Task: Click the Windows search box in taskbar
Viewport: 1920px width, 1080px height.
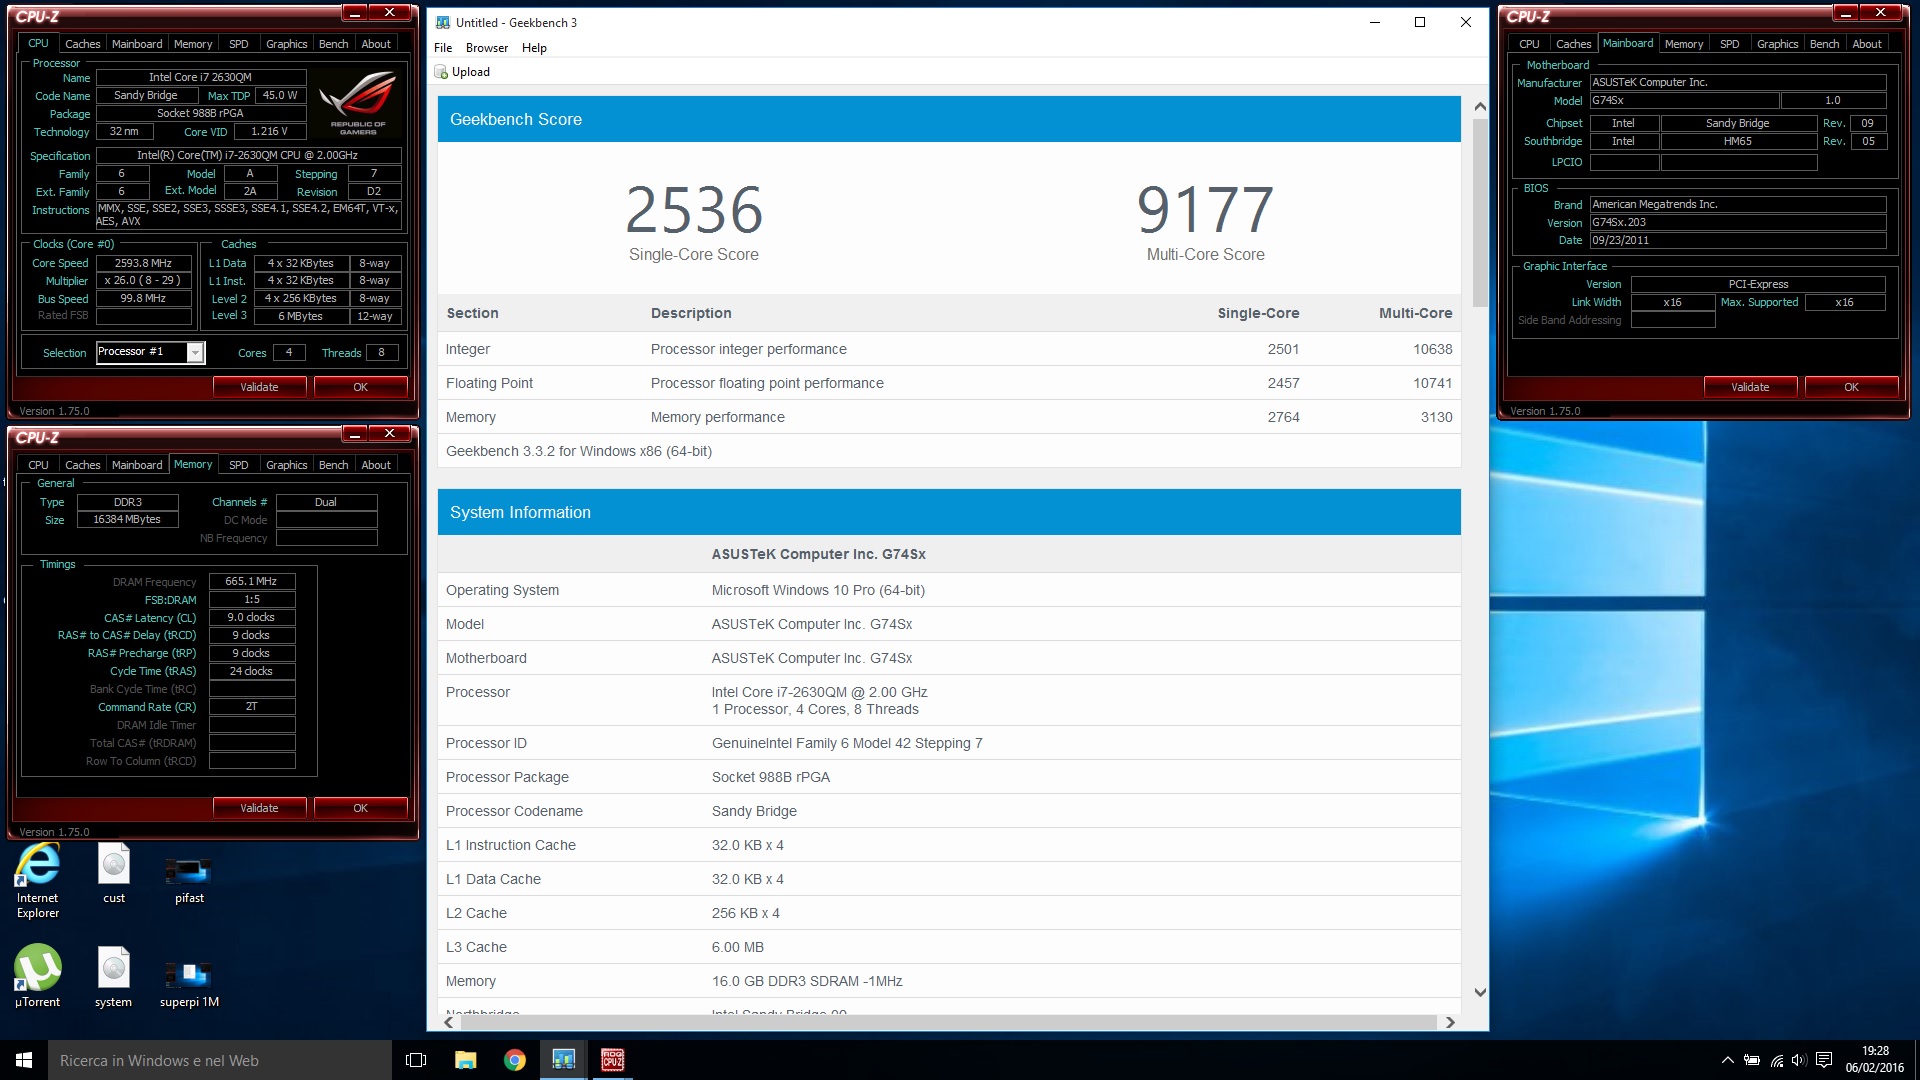Action: (x=220, y=1060)
